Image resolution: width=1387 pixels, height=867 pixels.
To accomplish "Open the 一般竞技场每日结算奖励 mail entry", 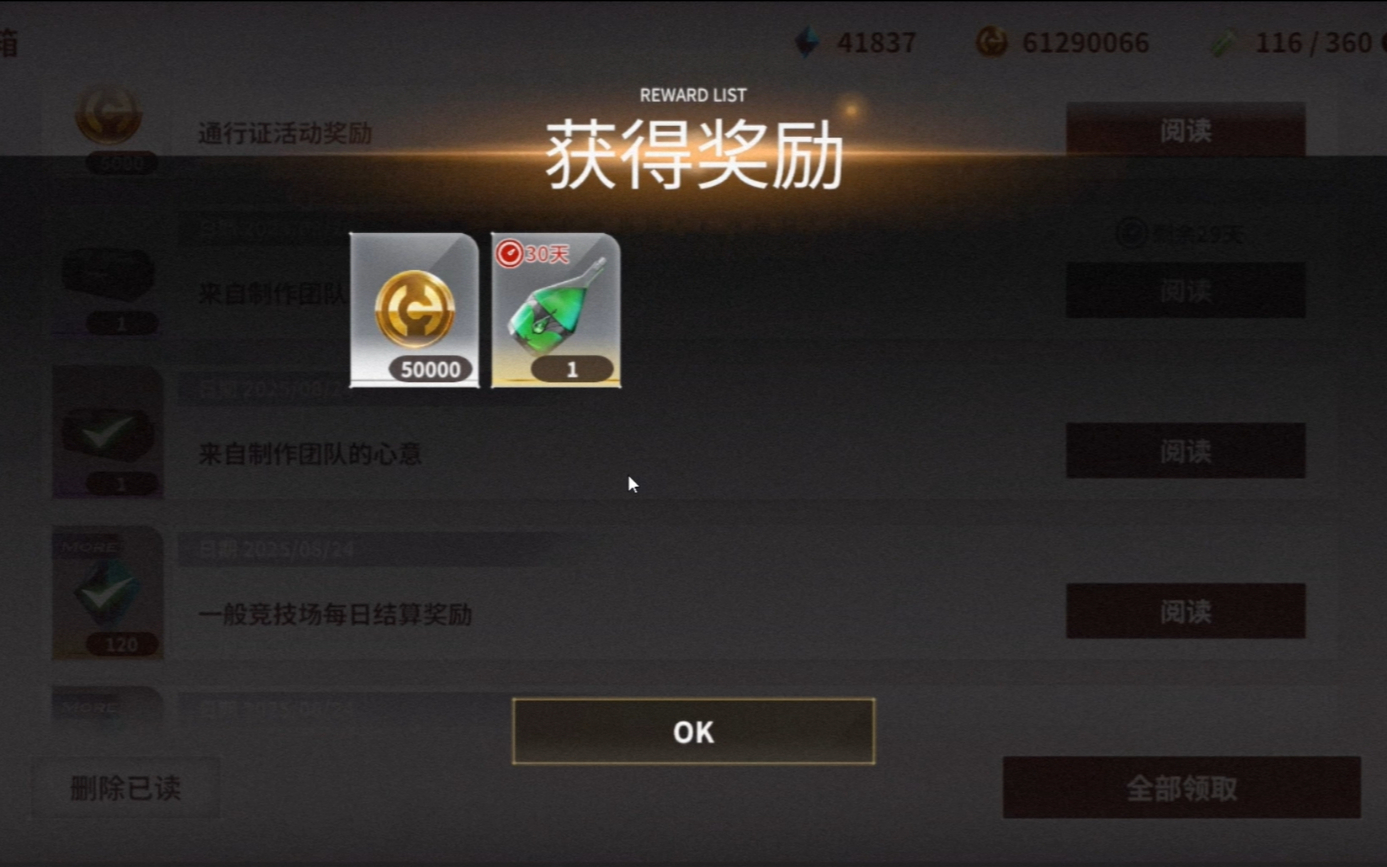I will click(335, 614).
